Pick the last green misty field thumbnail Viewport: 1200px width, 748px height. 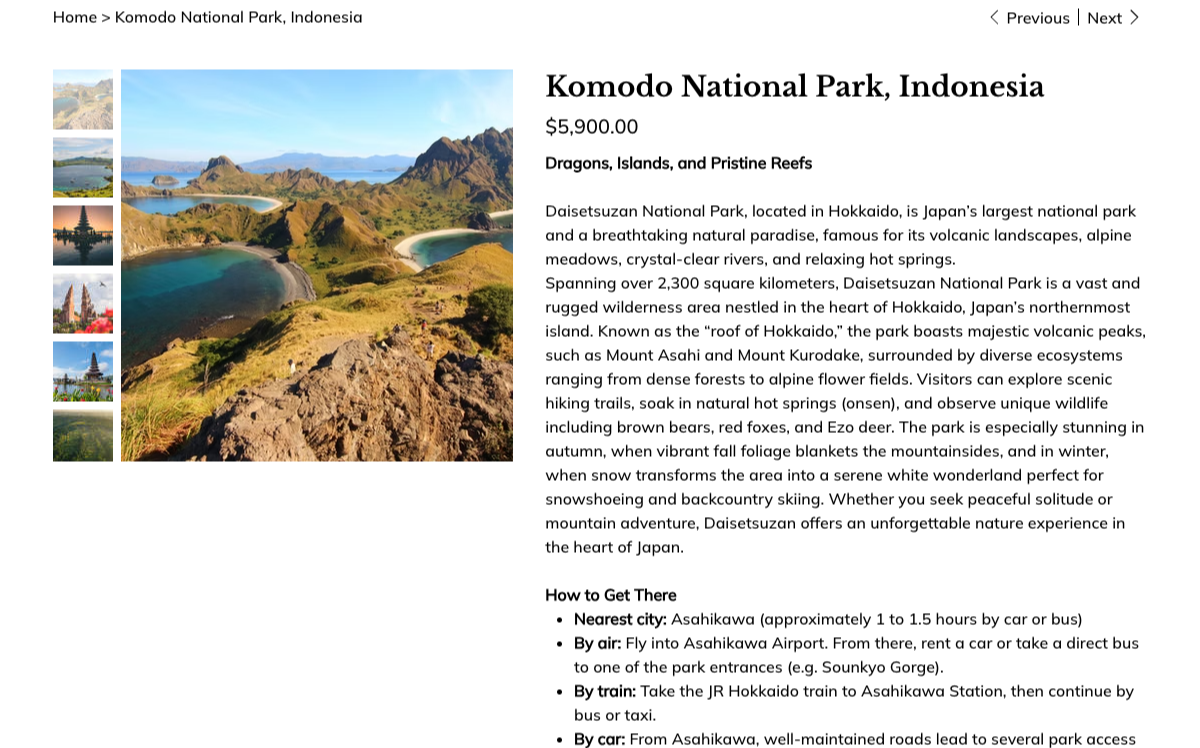click(83, 435)
